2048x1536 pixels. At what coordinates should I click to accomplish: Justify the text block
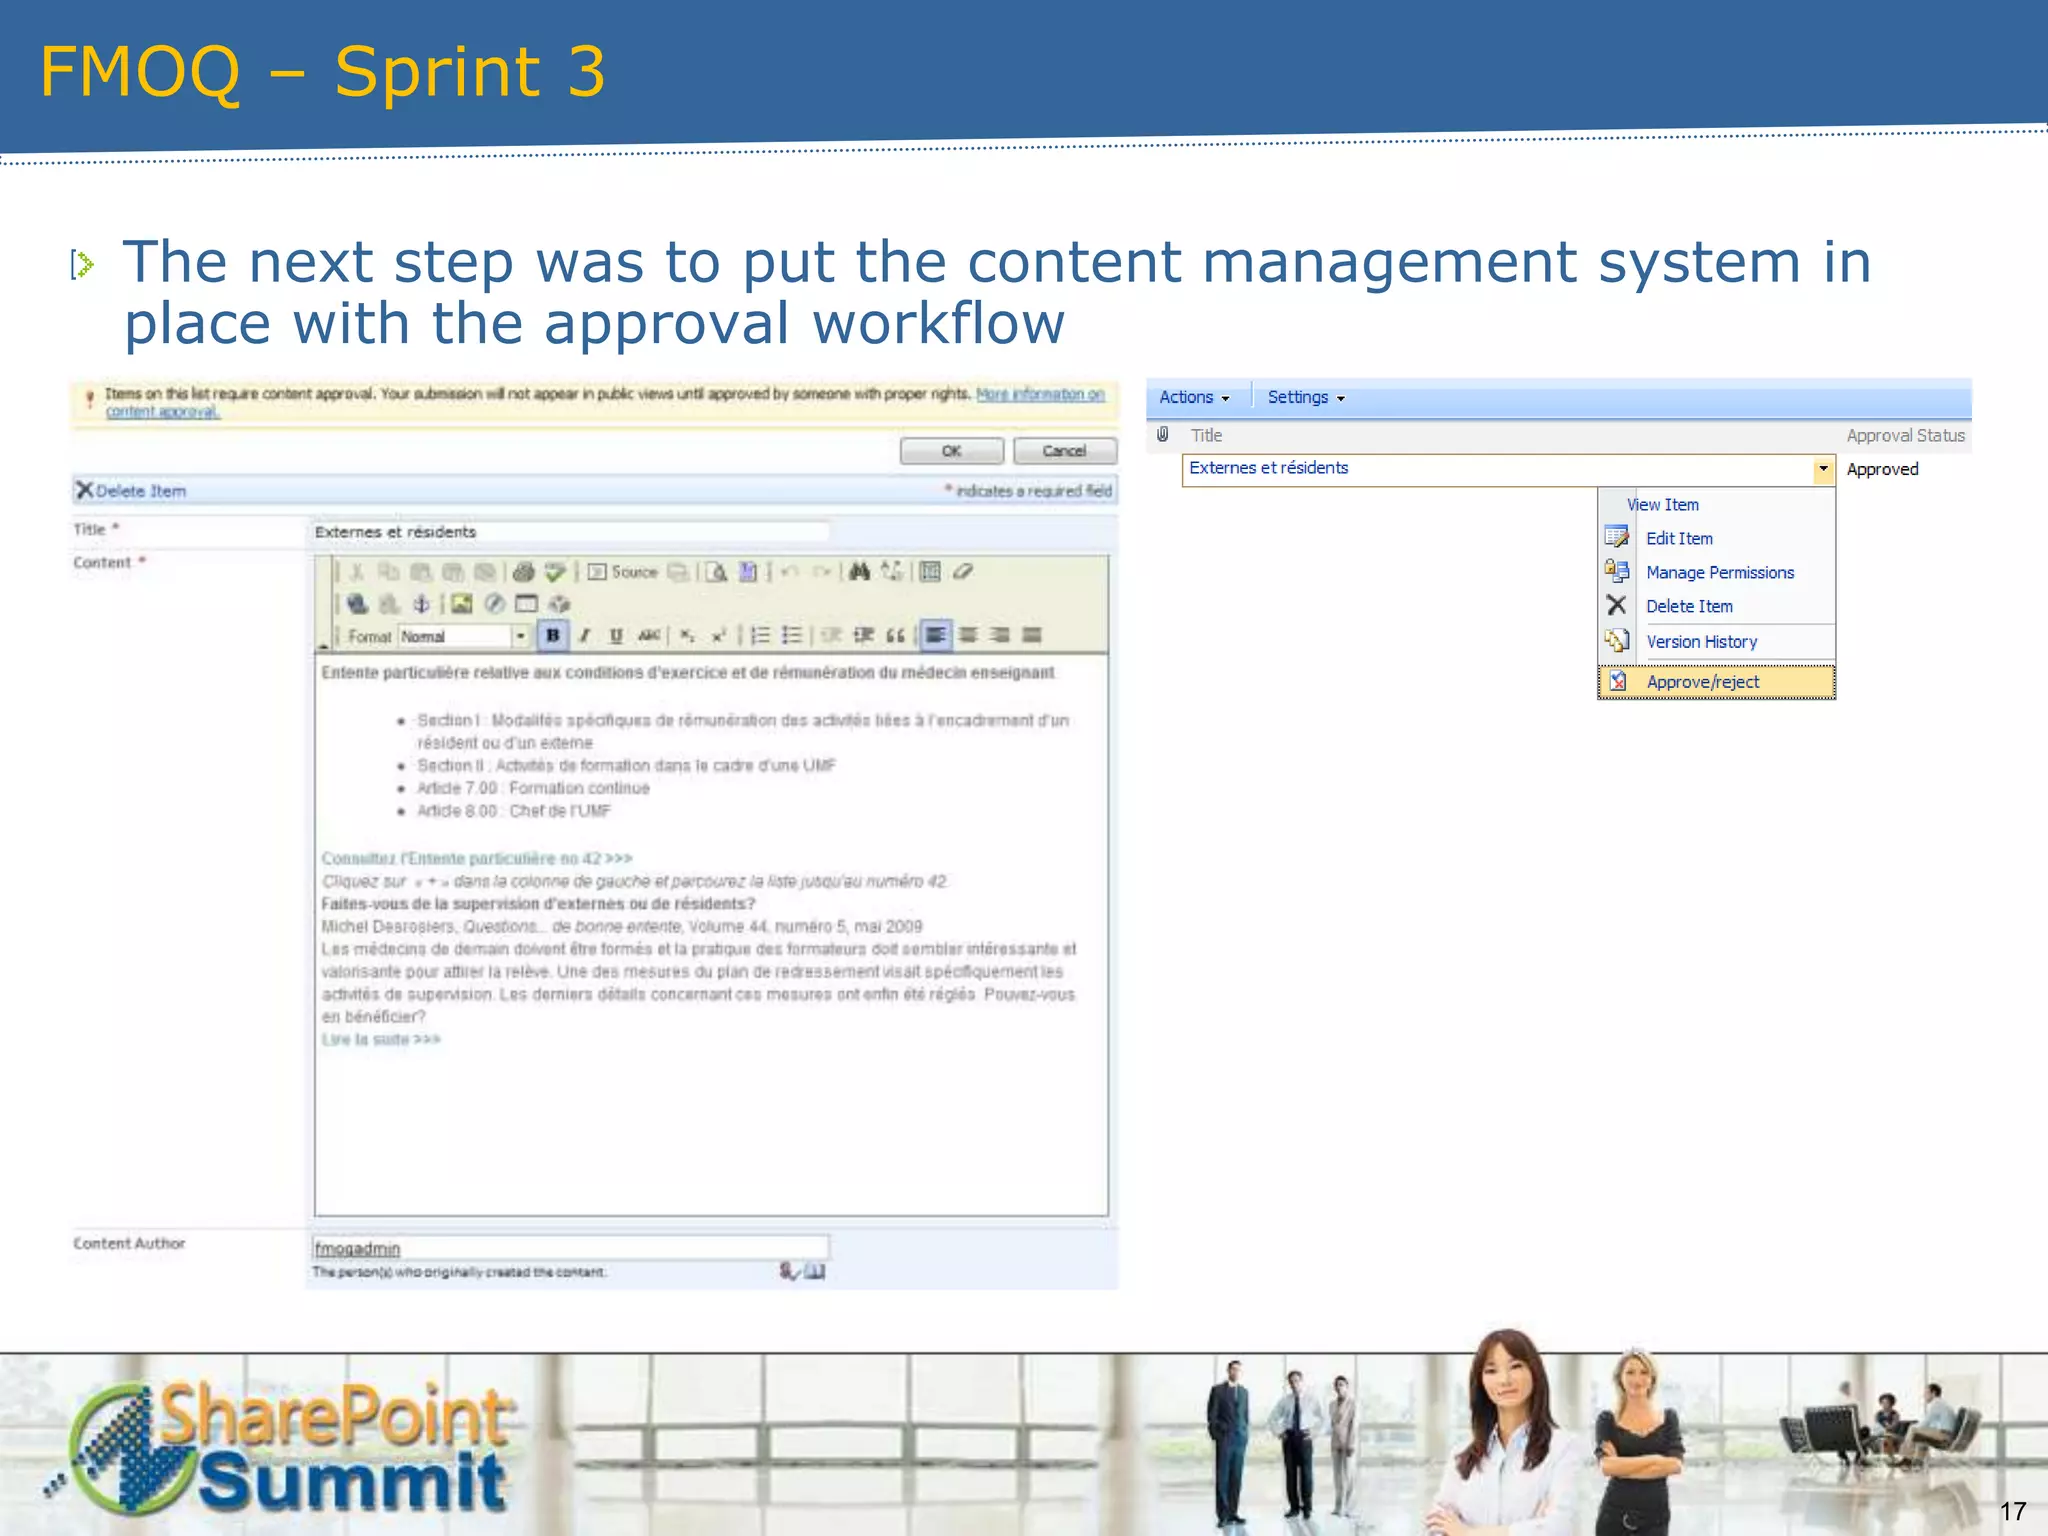[1032, 635]
